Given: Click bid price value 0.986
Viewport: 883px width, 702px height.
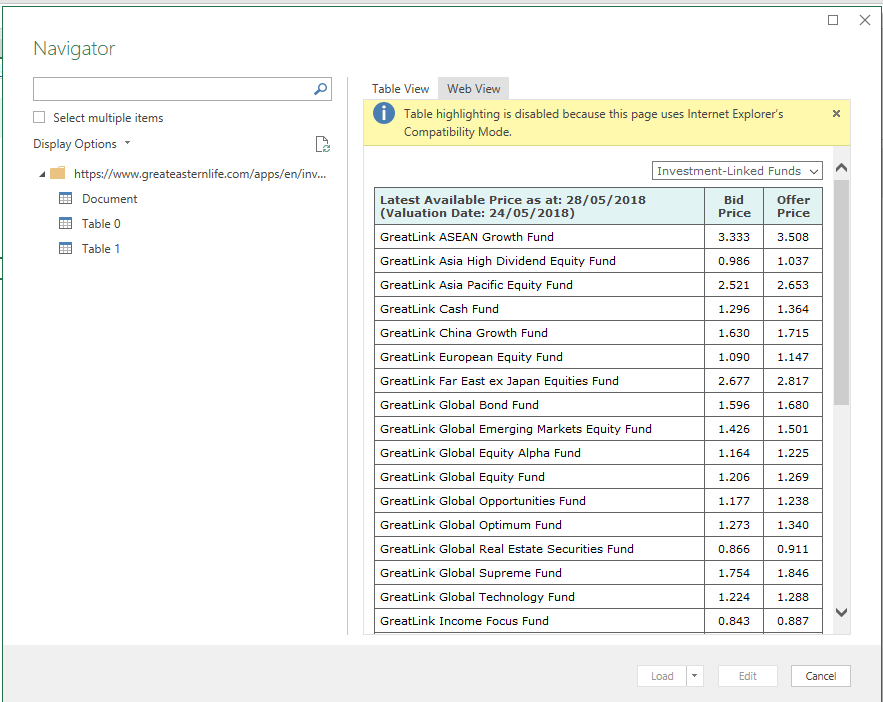Looking at the screenshot, I should [x=734, y=261].
